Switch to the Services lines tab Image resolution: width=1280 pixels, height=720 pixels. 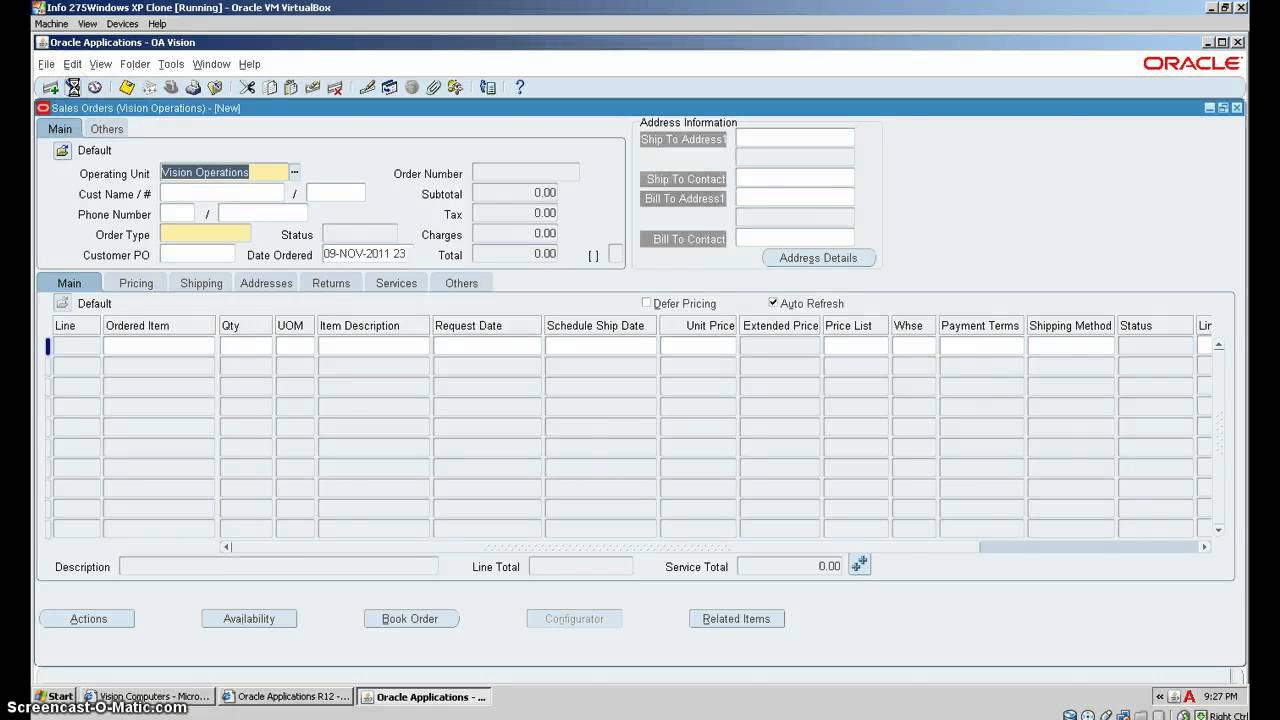tap(396, 283)
